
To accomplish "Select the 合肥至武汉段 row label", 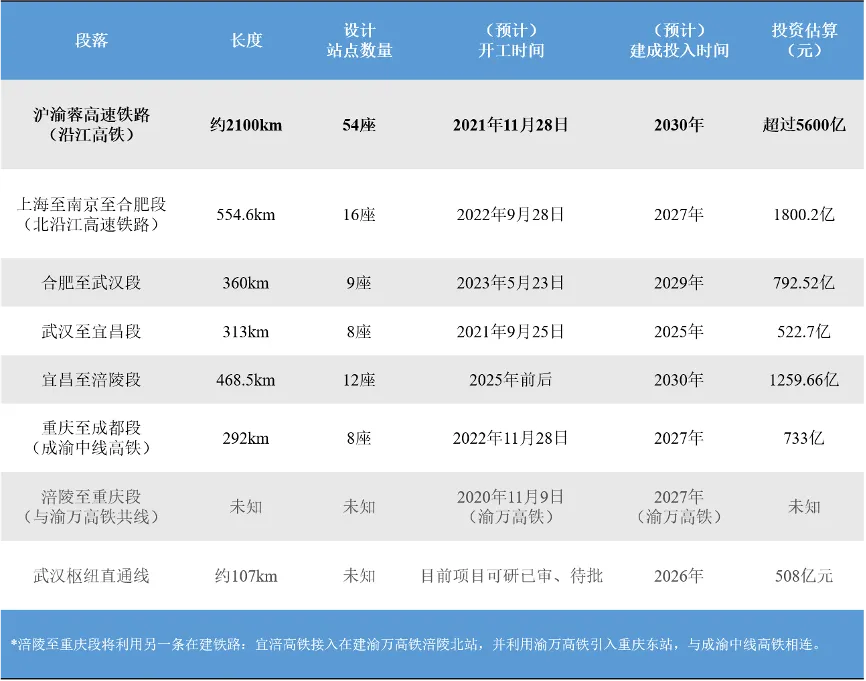I will (x=91, y=283).
